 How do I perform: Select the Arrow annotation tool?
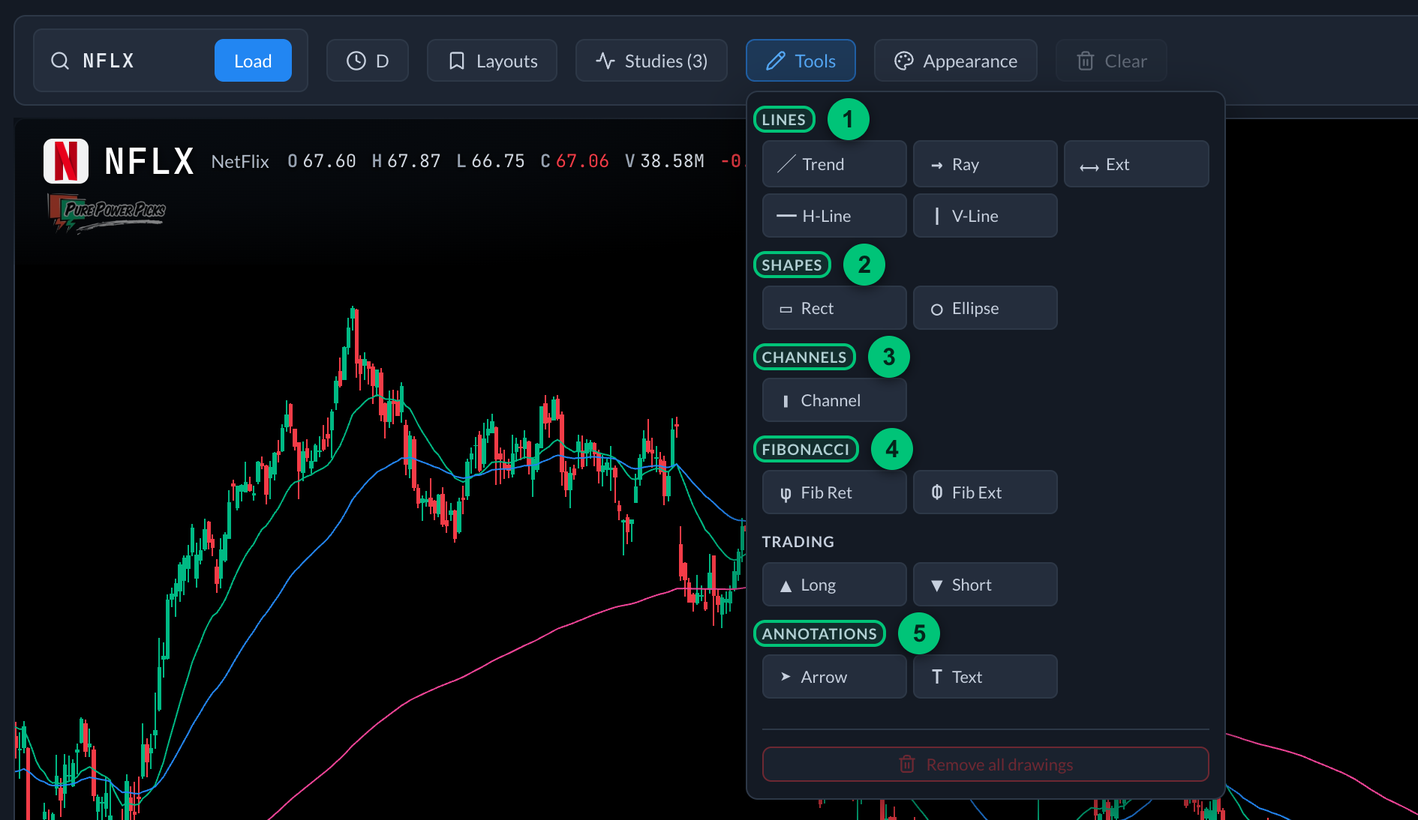834,677
